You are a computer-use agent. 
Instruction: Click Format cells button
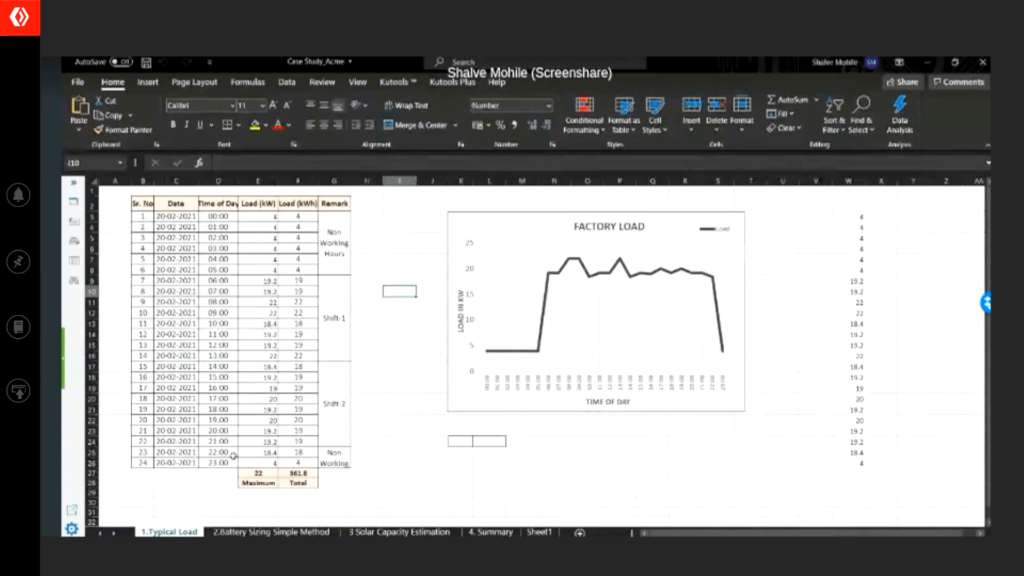tap(742, 114)
